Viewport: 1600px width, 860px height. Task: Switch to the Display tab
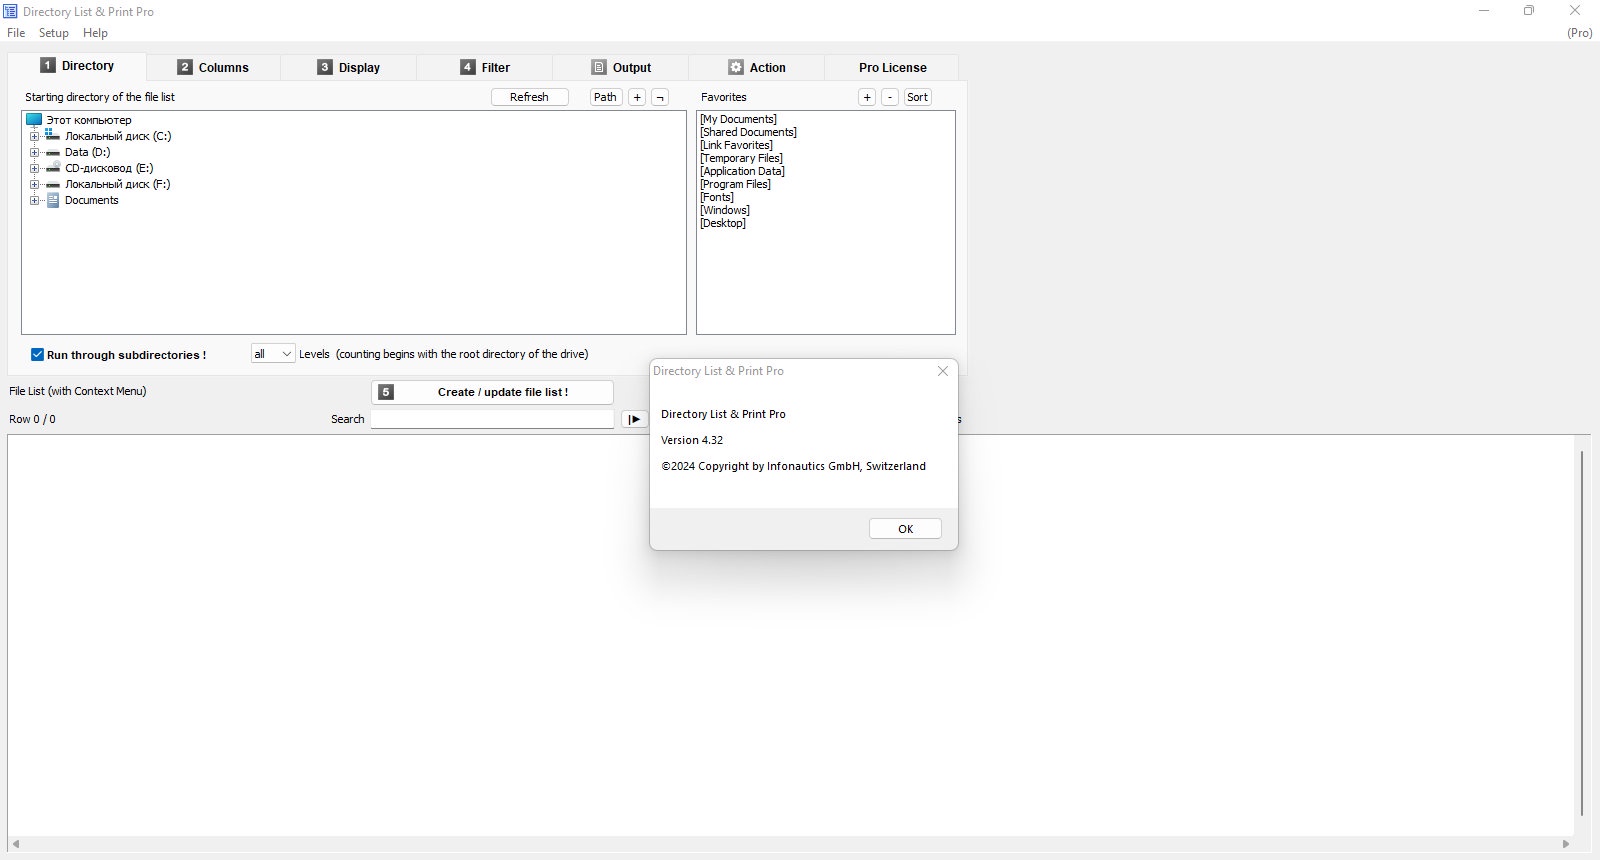349,68
